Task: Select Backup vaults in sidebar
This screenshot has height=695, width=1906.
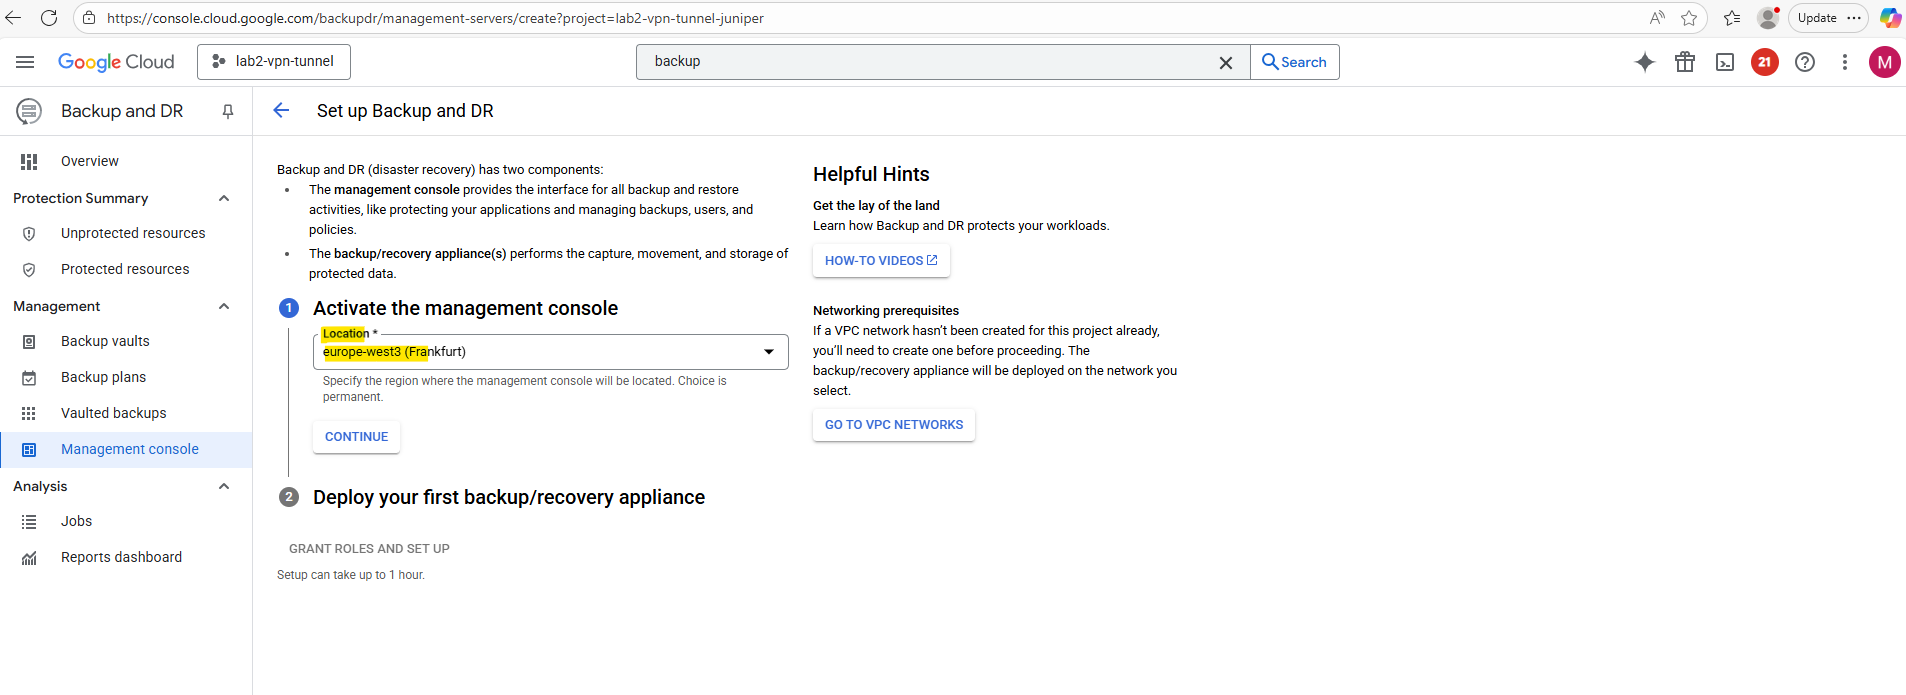Action: click(105, 341)
